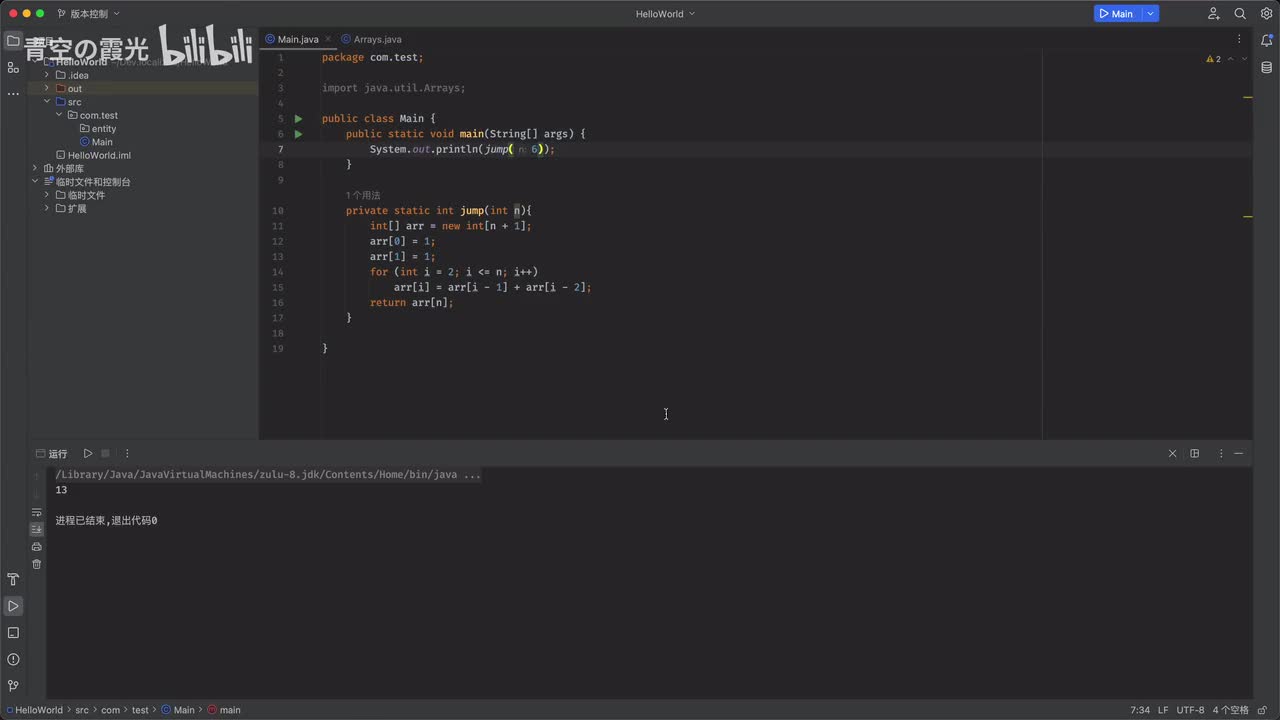
Task: Expand the 扩展 folder
Action: point(46,208)
